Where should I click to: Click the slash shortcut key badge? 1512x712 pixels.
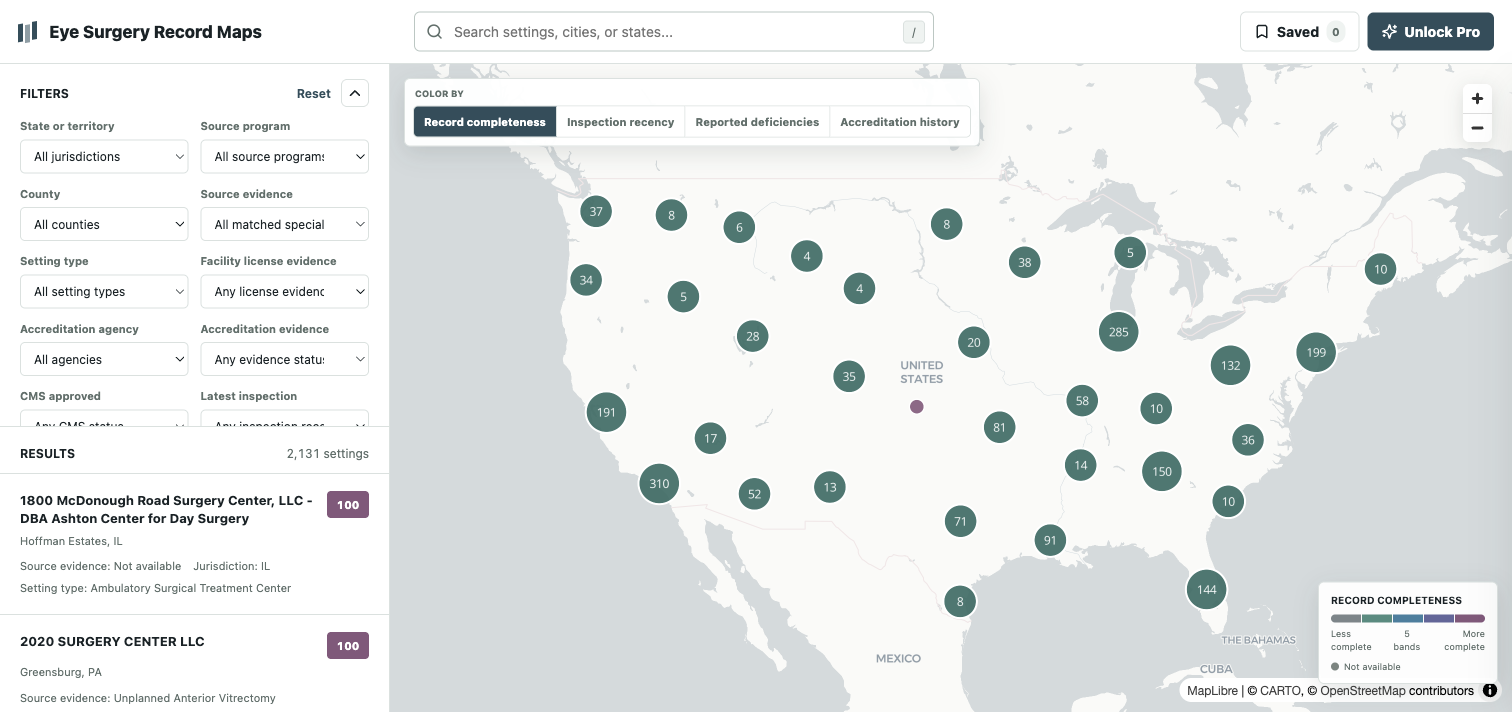coord(913,32)
